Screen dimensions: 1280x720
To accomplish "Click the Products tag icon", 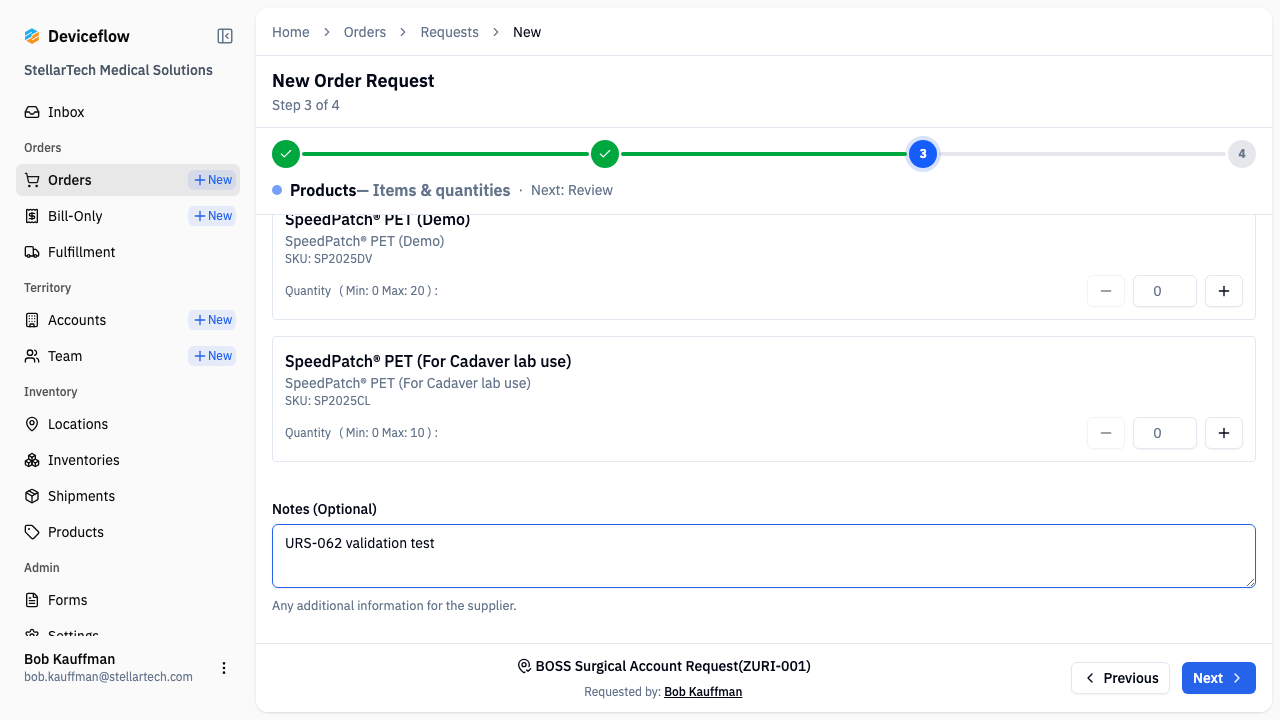I will click(x=32, y=532).
